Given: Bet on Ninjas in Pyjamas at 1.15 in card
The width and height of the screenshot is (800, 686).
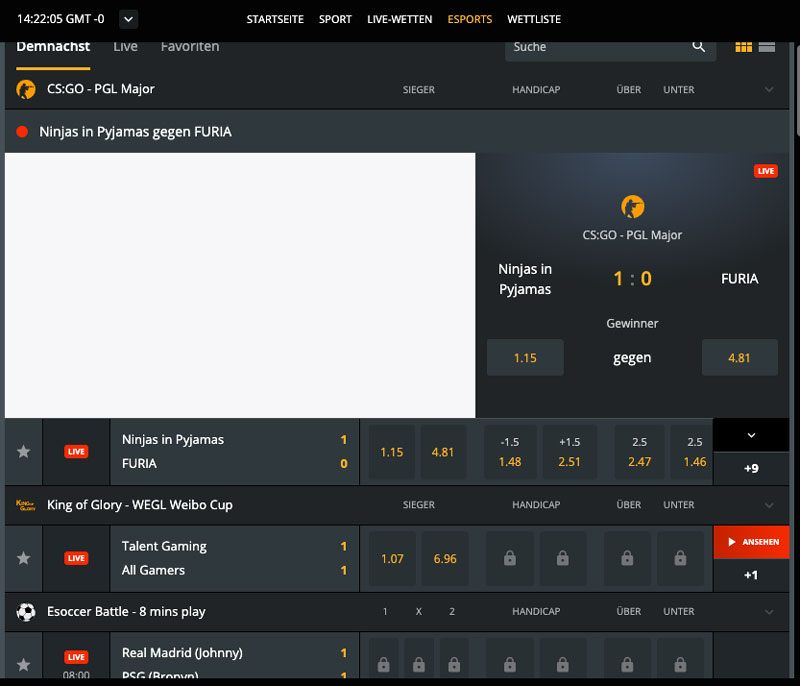Looking at the screenshot, I should point(525,358).
